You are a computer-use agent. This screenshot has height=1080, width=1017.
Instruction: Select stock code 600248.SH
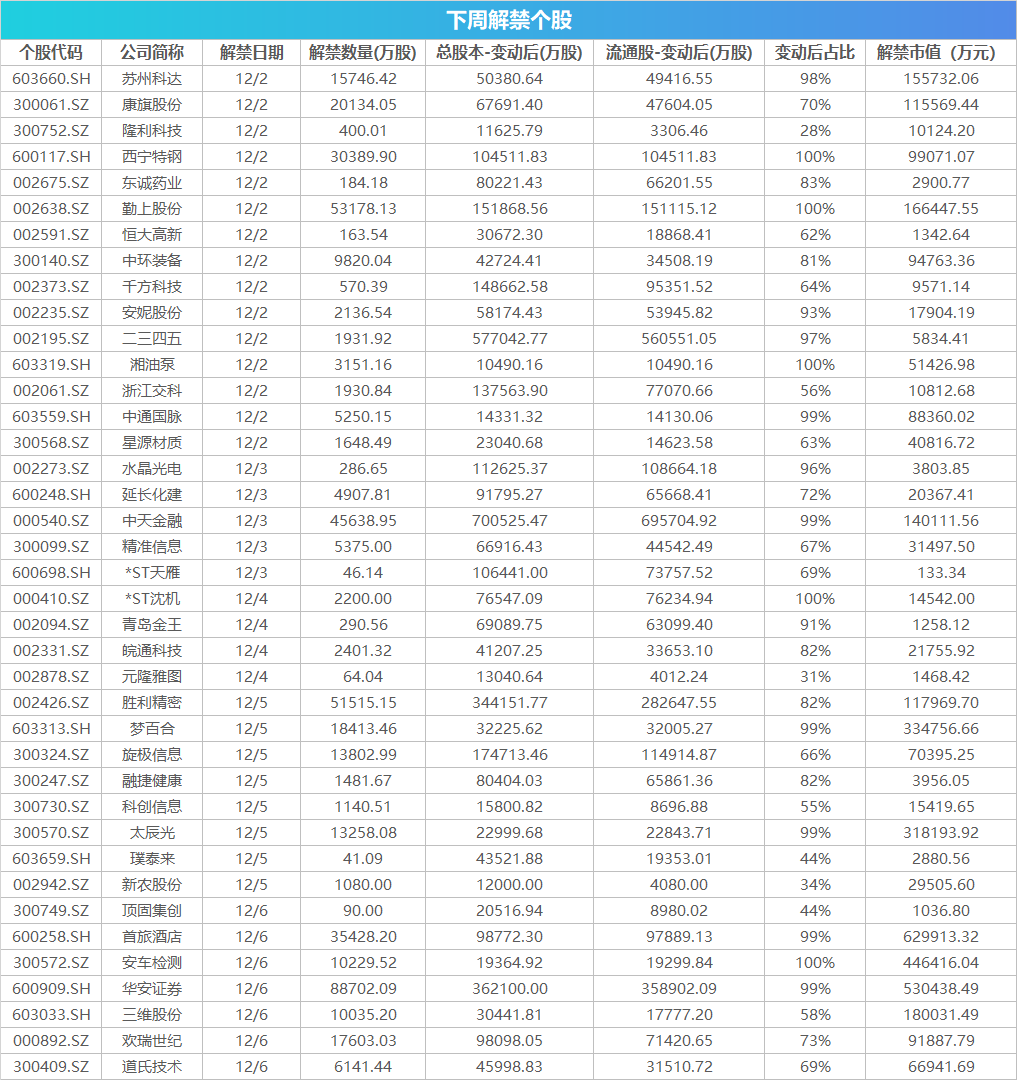coord(51,495)
